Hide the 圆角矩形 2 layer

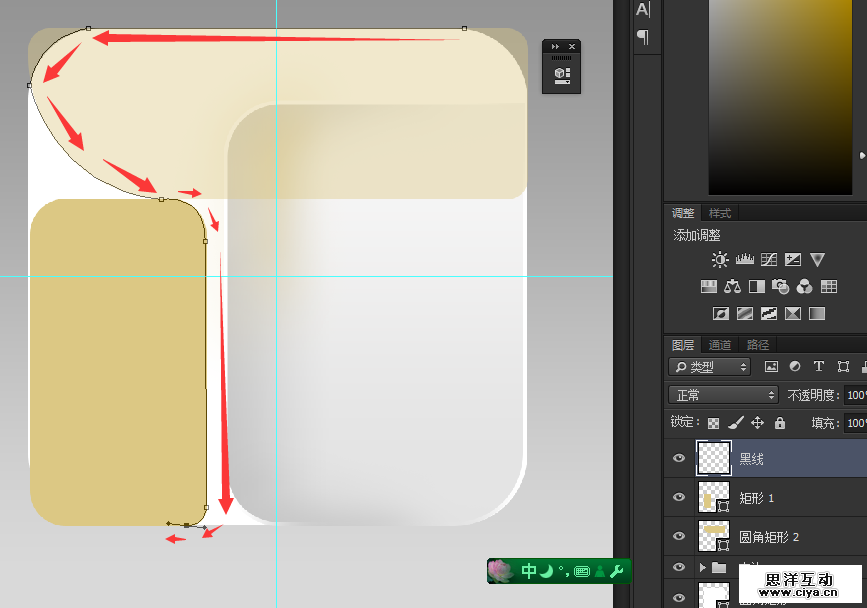pos(680,537)
